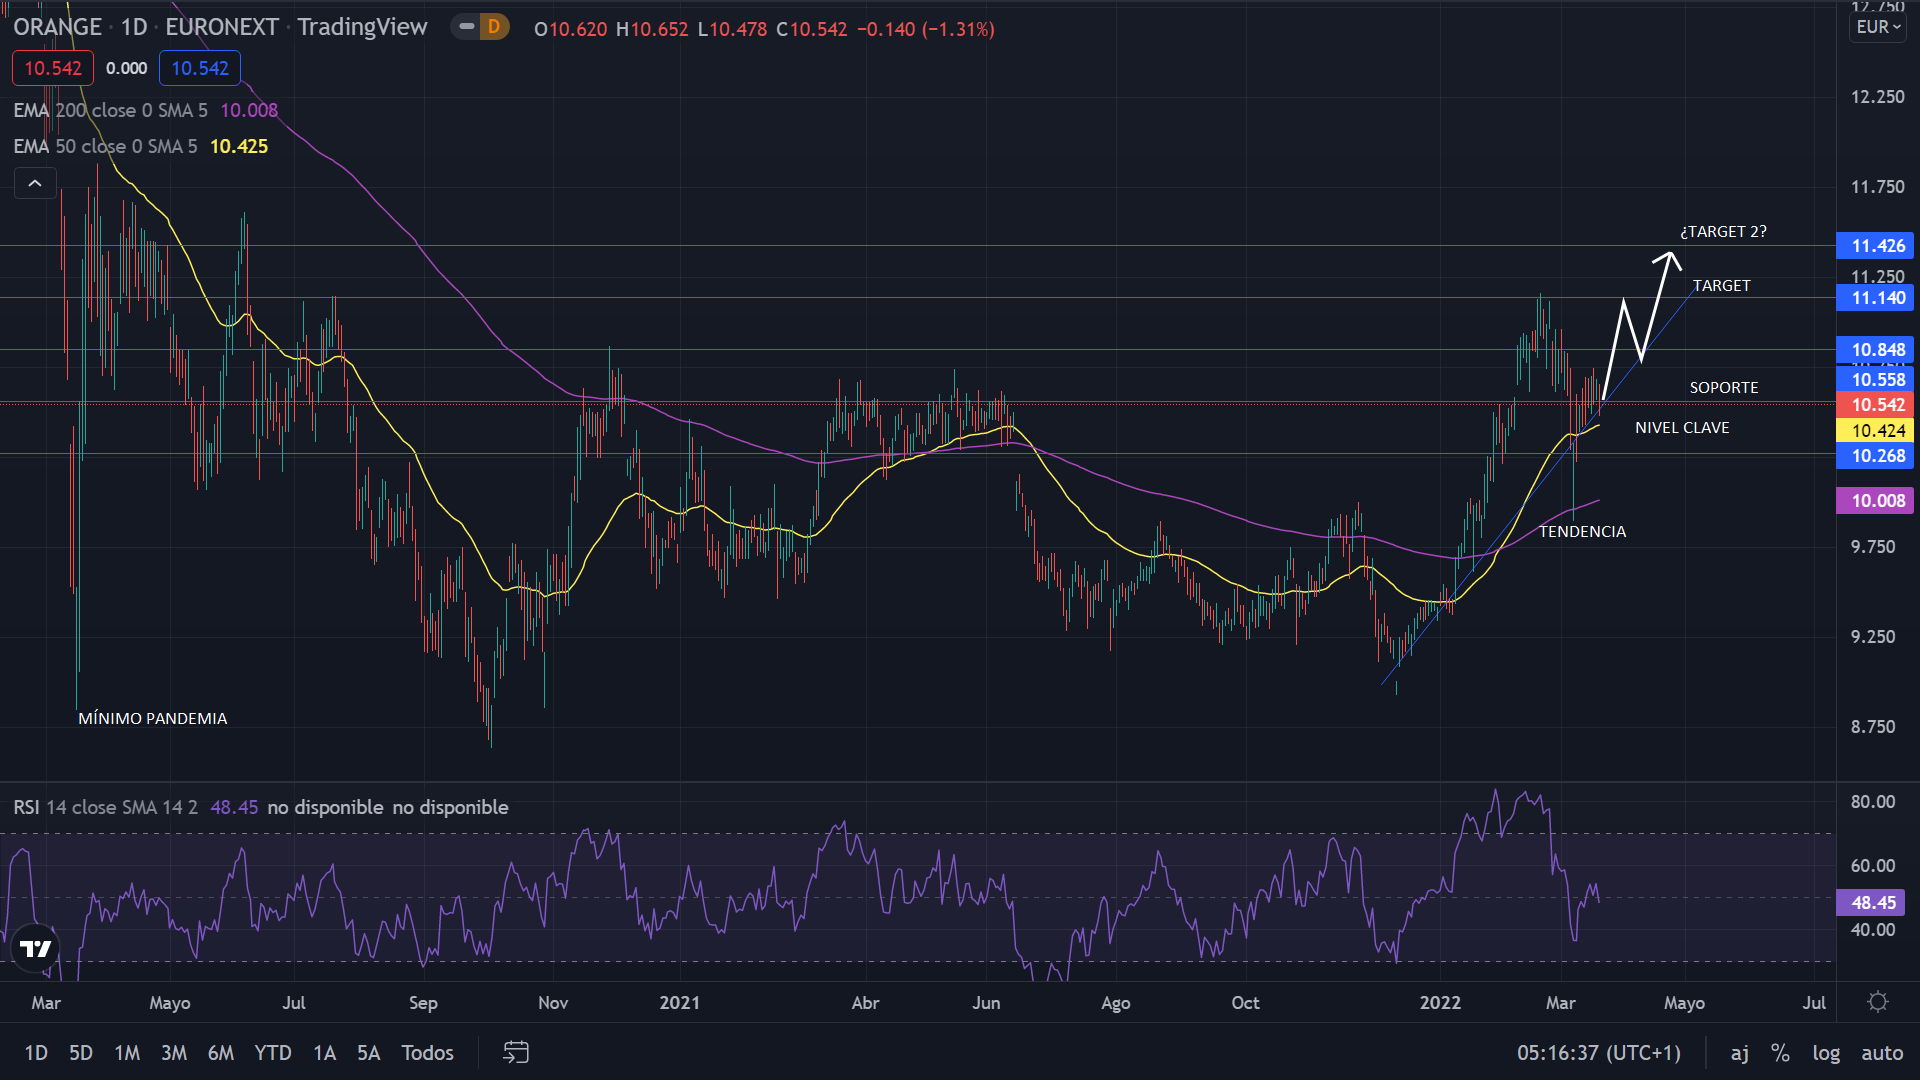
Task: Click the blue buy price 10.542 button
Action: click(x=200, y=68)
